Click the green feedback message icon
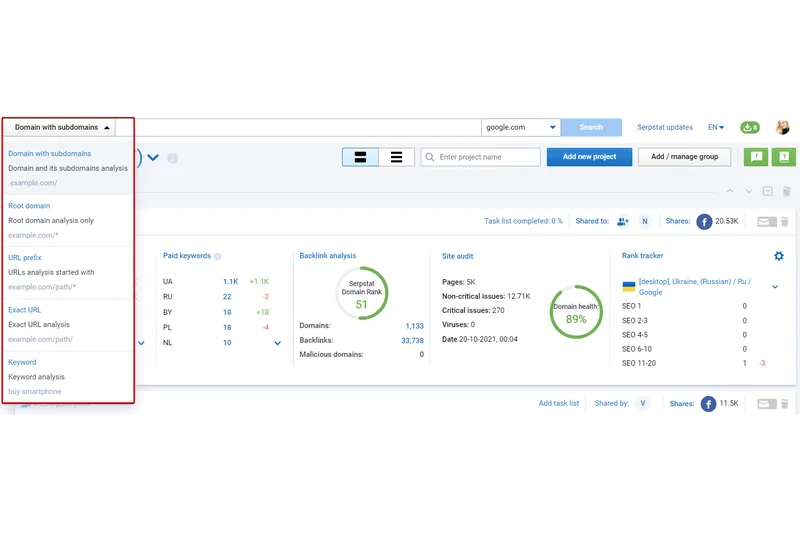Image resolution: width=800 pixels, height=533 pixels. [x=757, y=157]
